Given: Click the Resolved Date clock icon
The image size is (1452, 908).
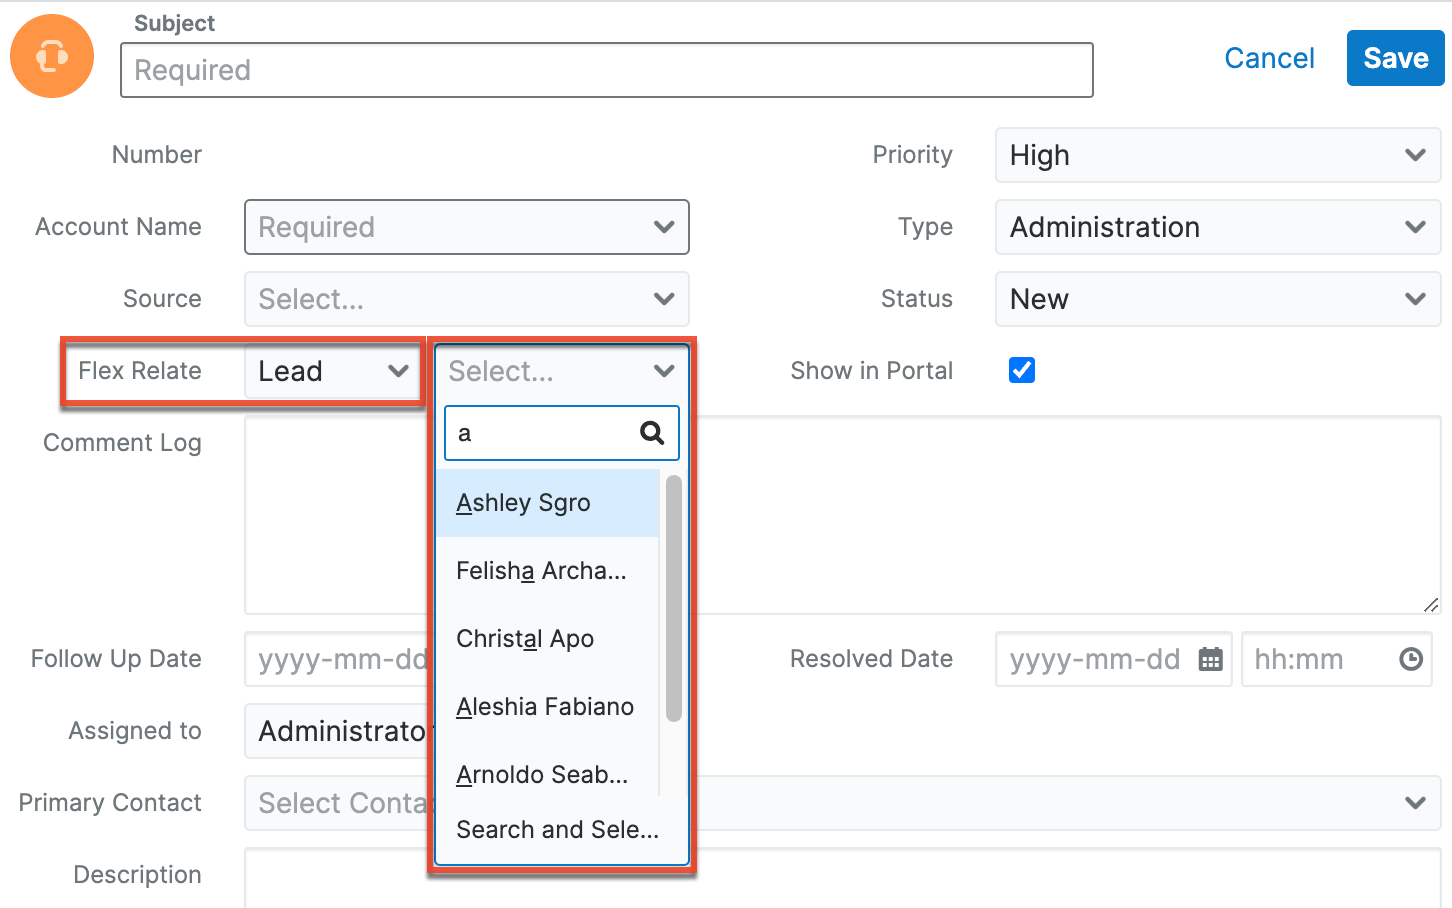Looking at the screenshot, I should (1410, 659).
